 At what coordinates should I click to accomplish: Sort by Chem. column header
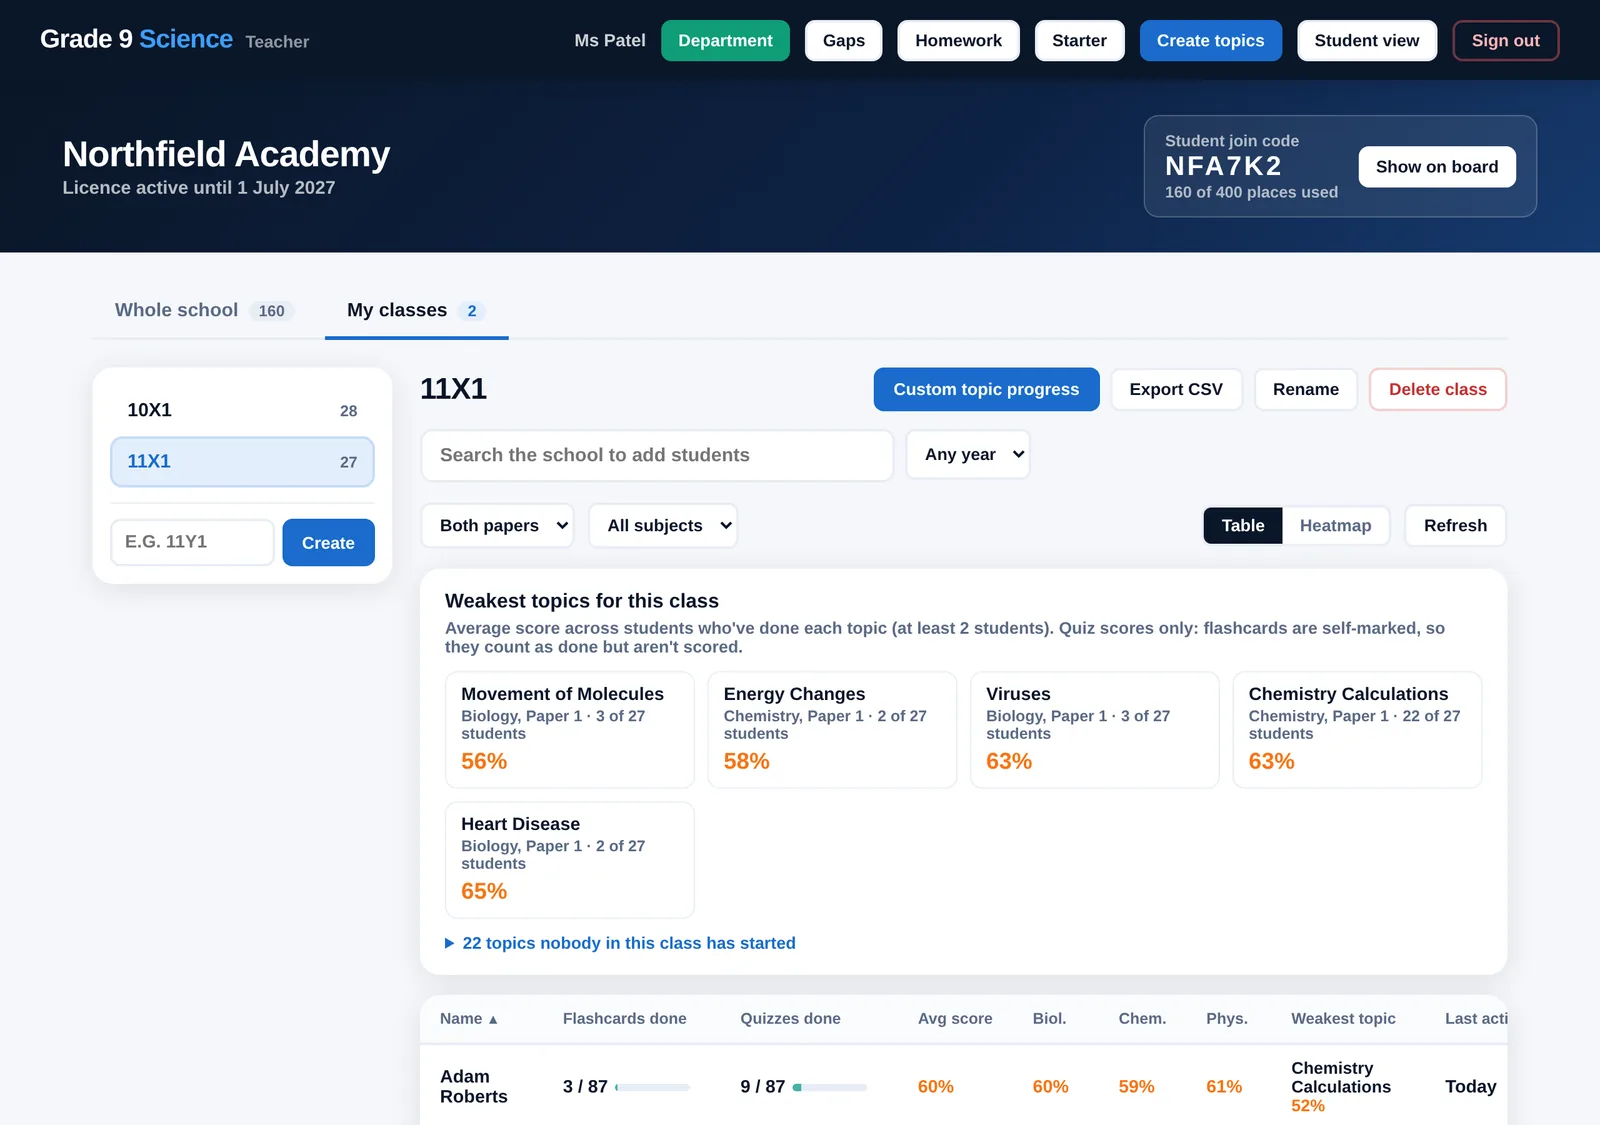(1142, 1019)
